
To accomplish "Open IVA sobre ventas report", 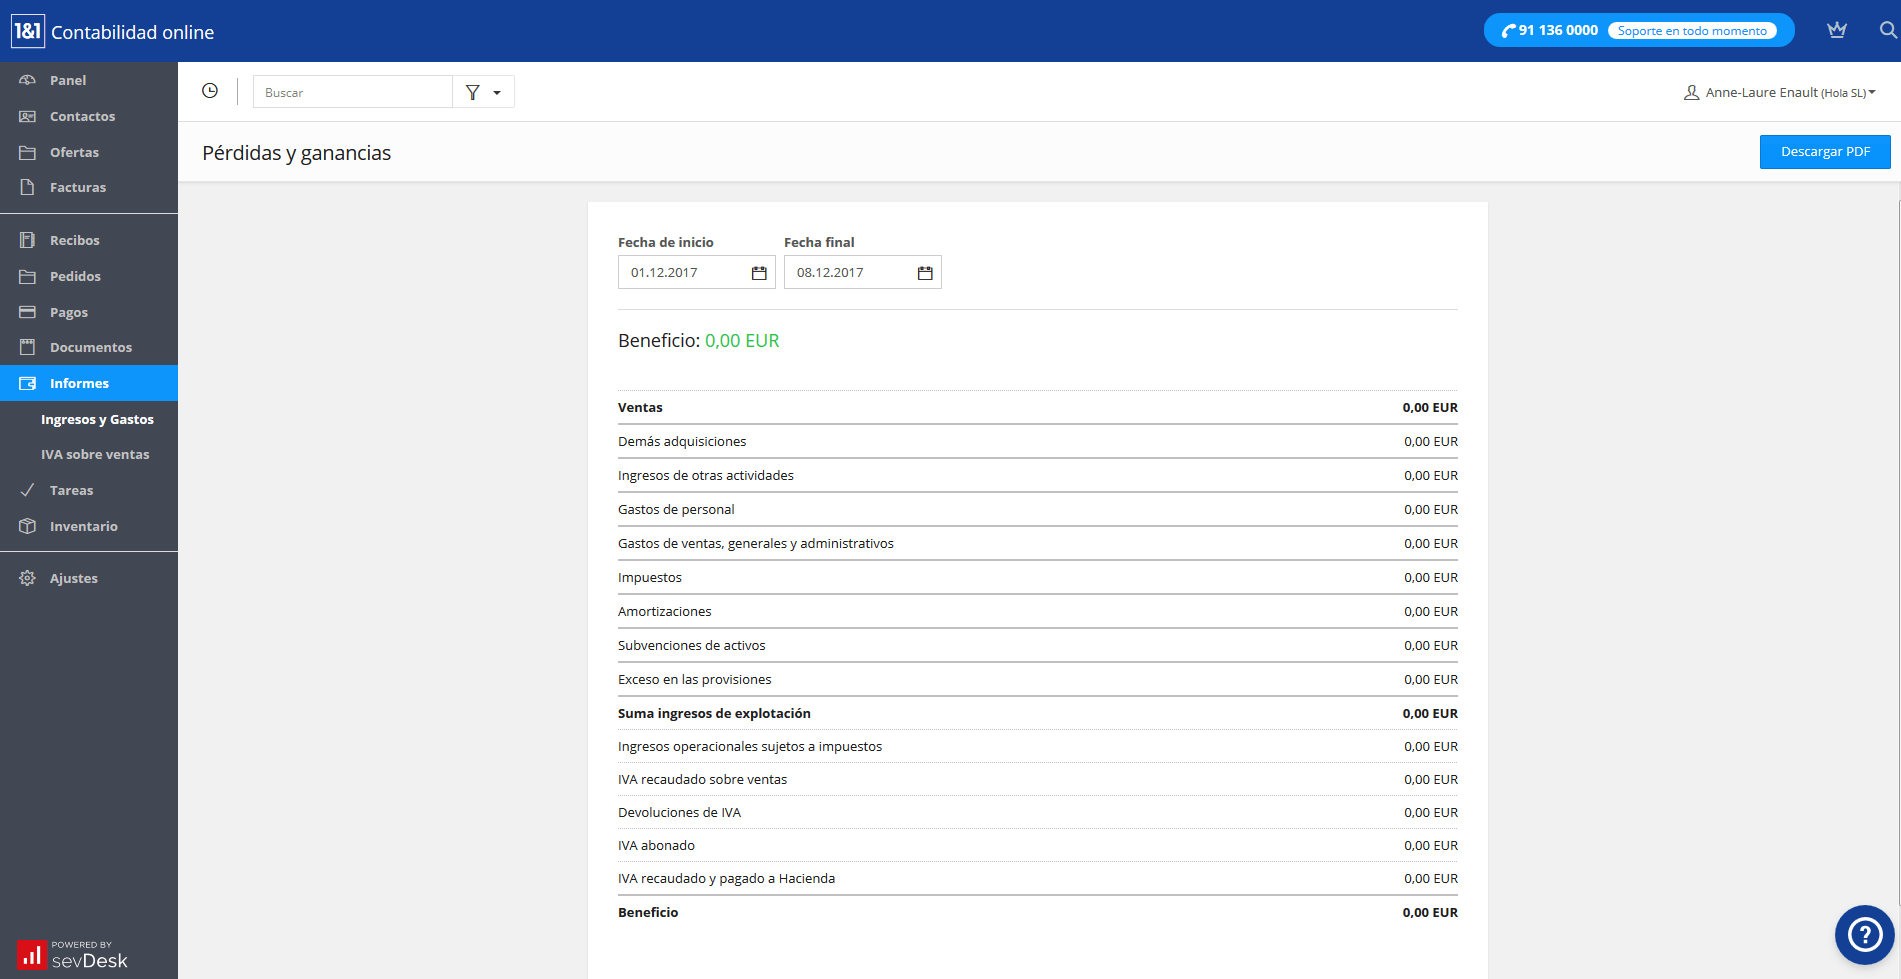I will [95, 454].
